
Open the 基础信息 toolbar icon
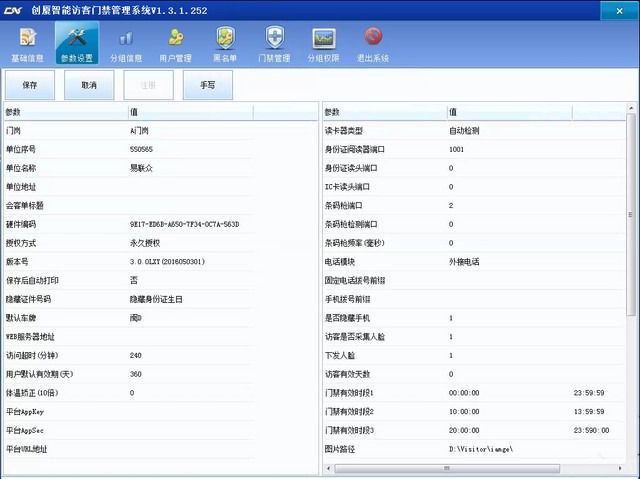(25, 44)
